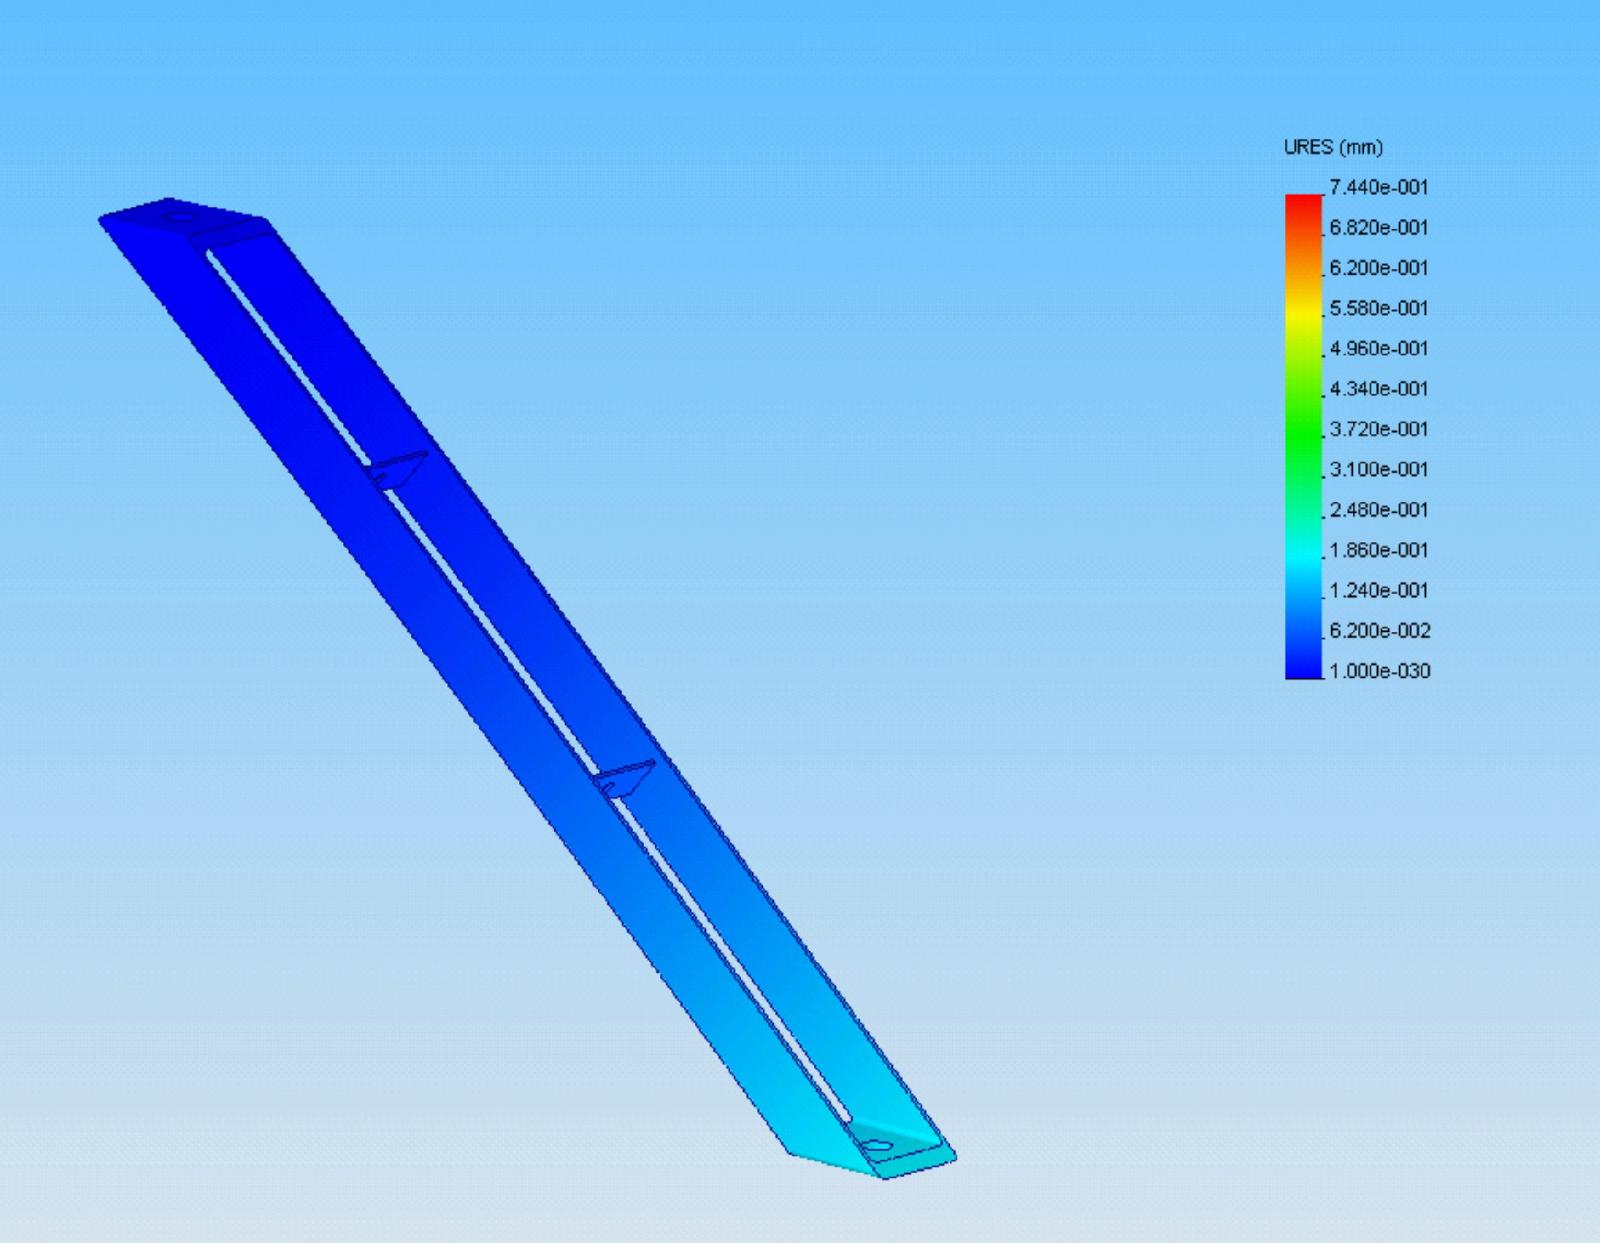Click the 6.820e-001 legend label
This screenshot has width=1600, height=1243.
[x=1379, y=227]
